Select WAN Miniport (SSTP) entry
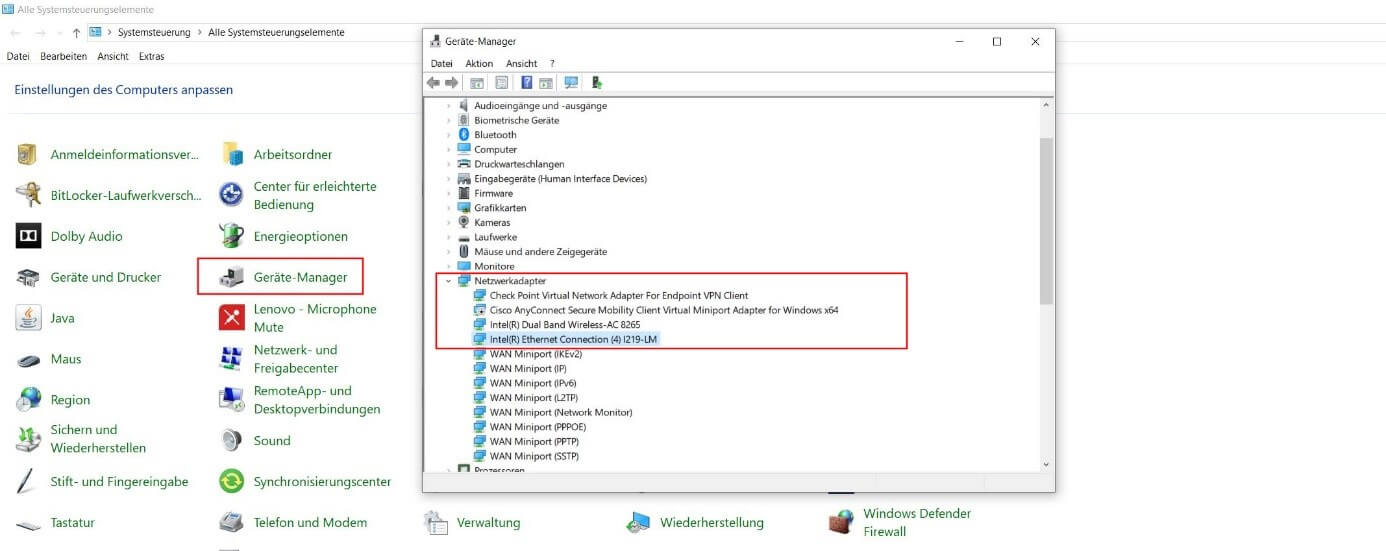Image resolution: width=1386 pixels, height=551 pixels. (534, 456)
